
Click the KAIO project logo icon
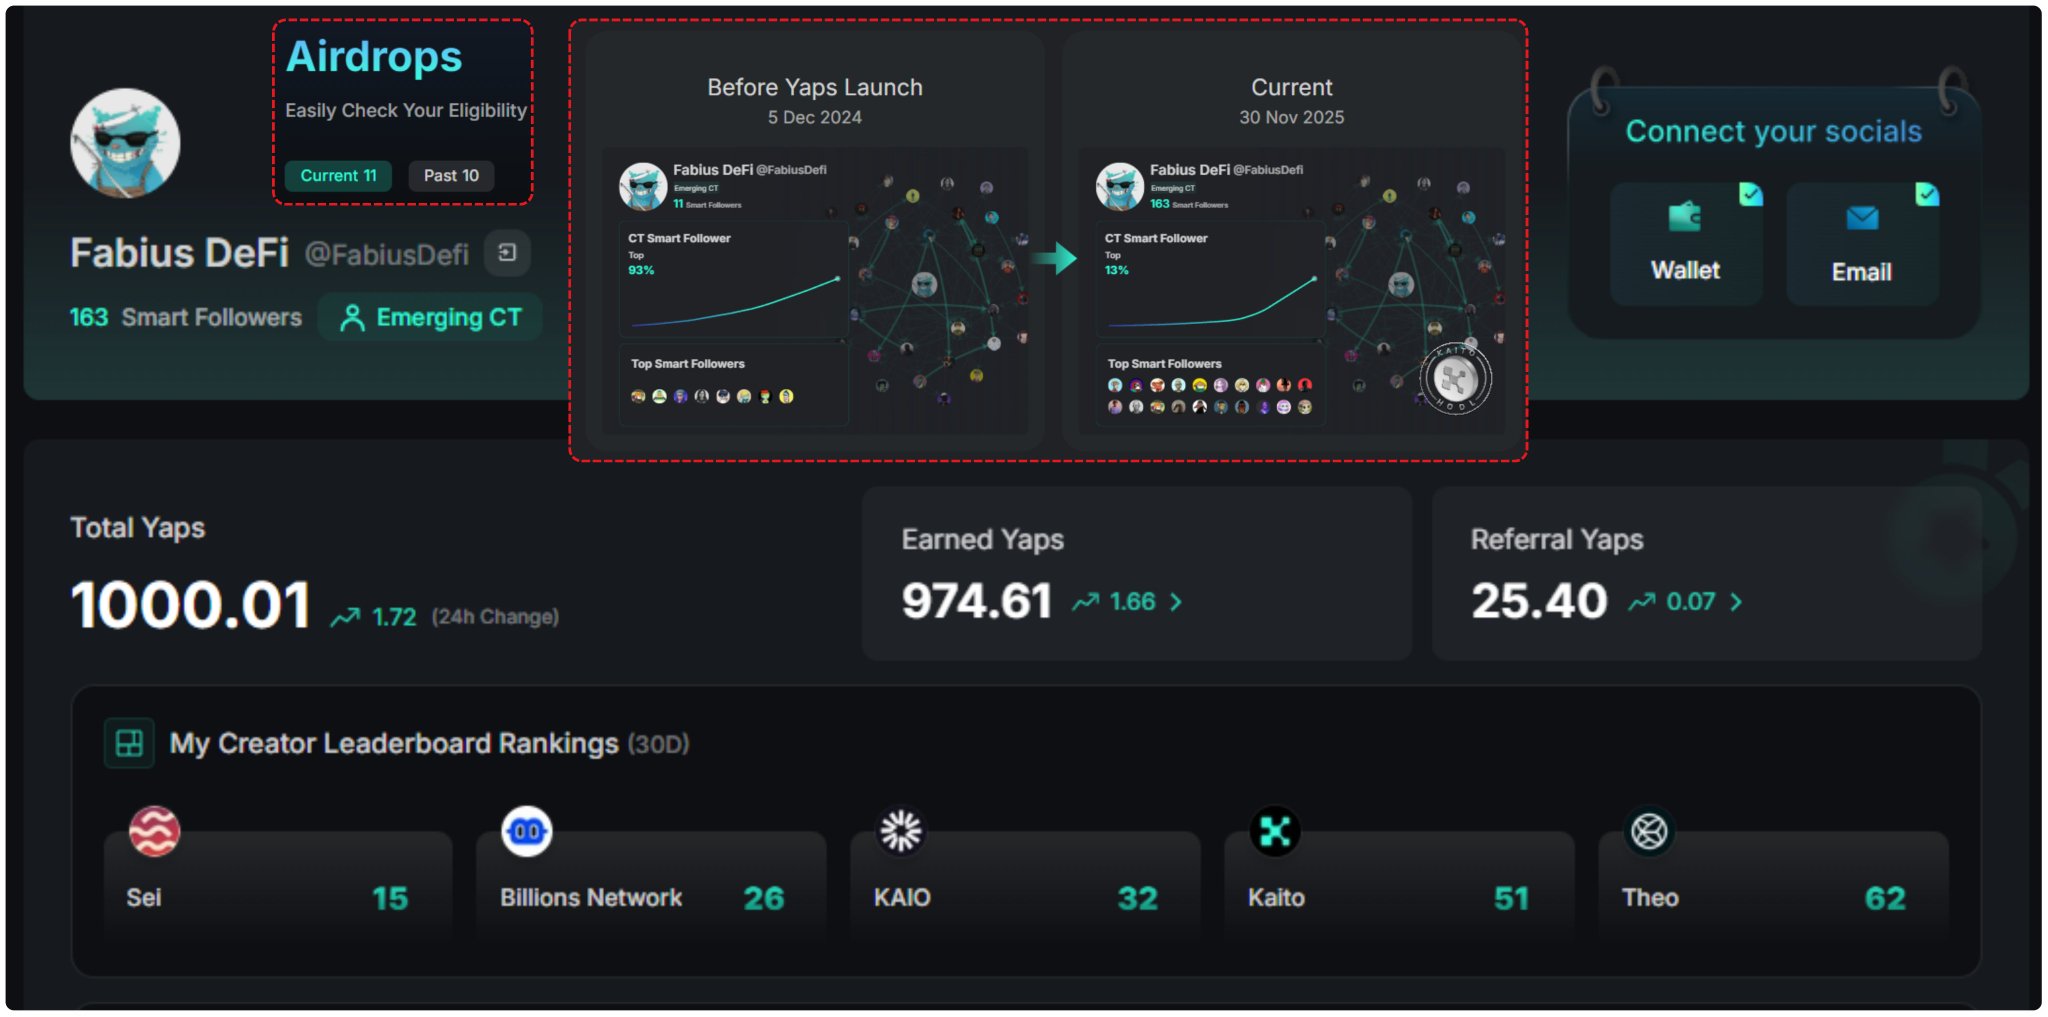(901, 831)
